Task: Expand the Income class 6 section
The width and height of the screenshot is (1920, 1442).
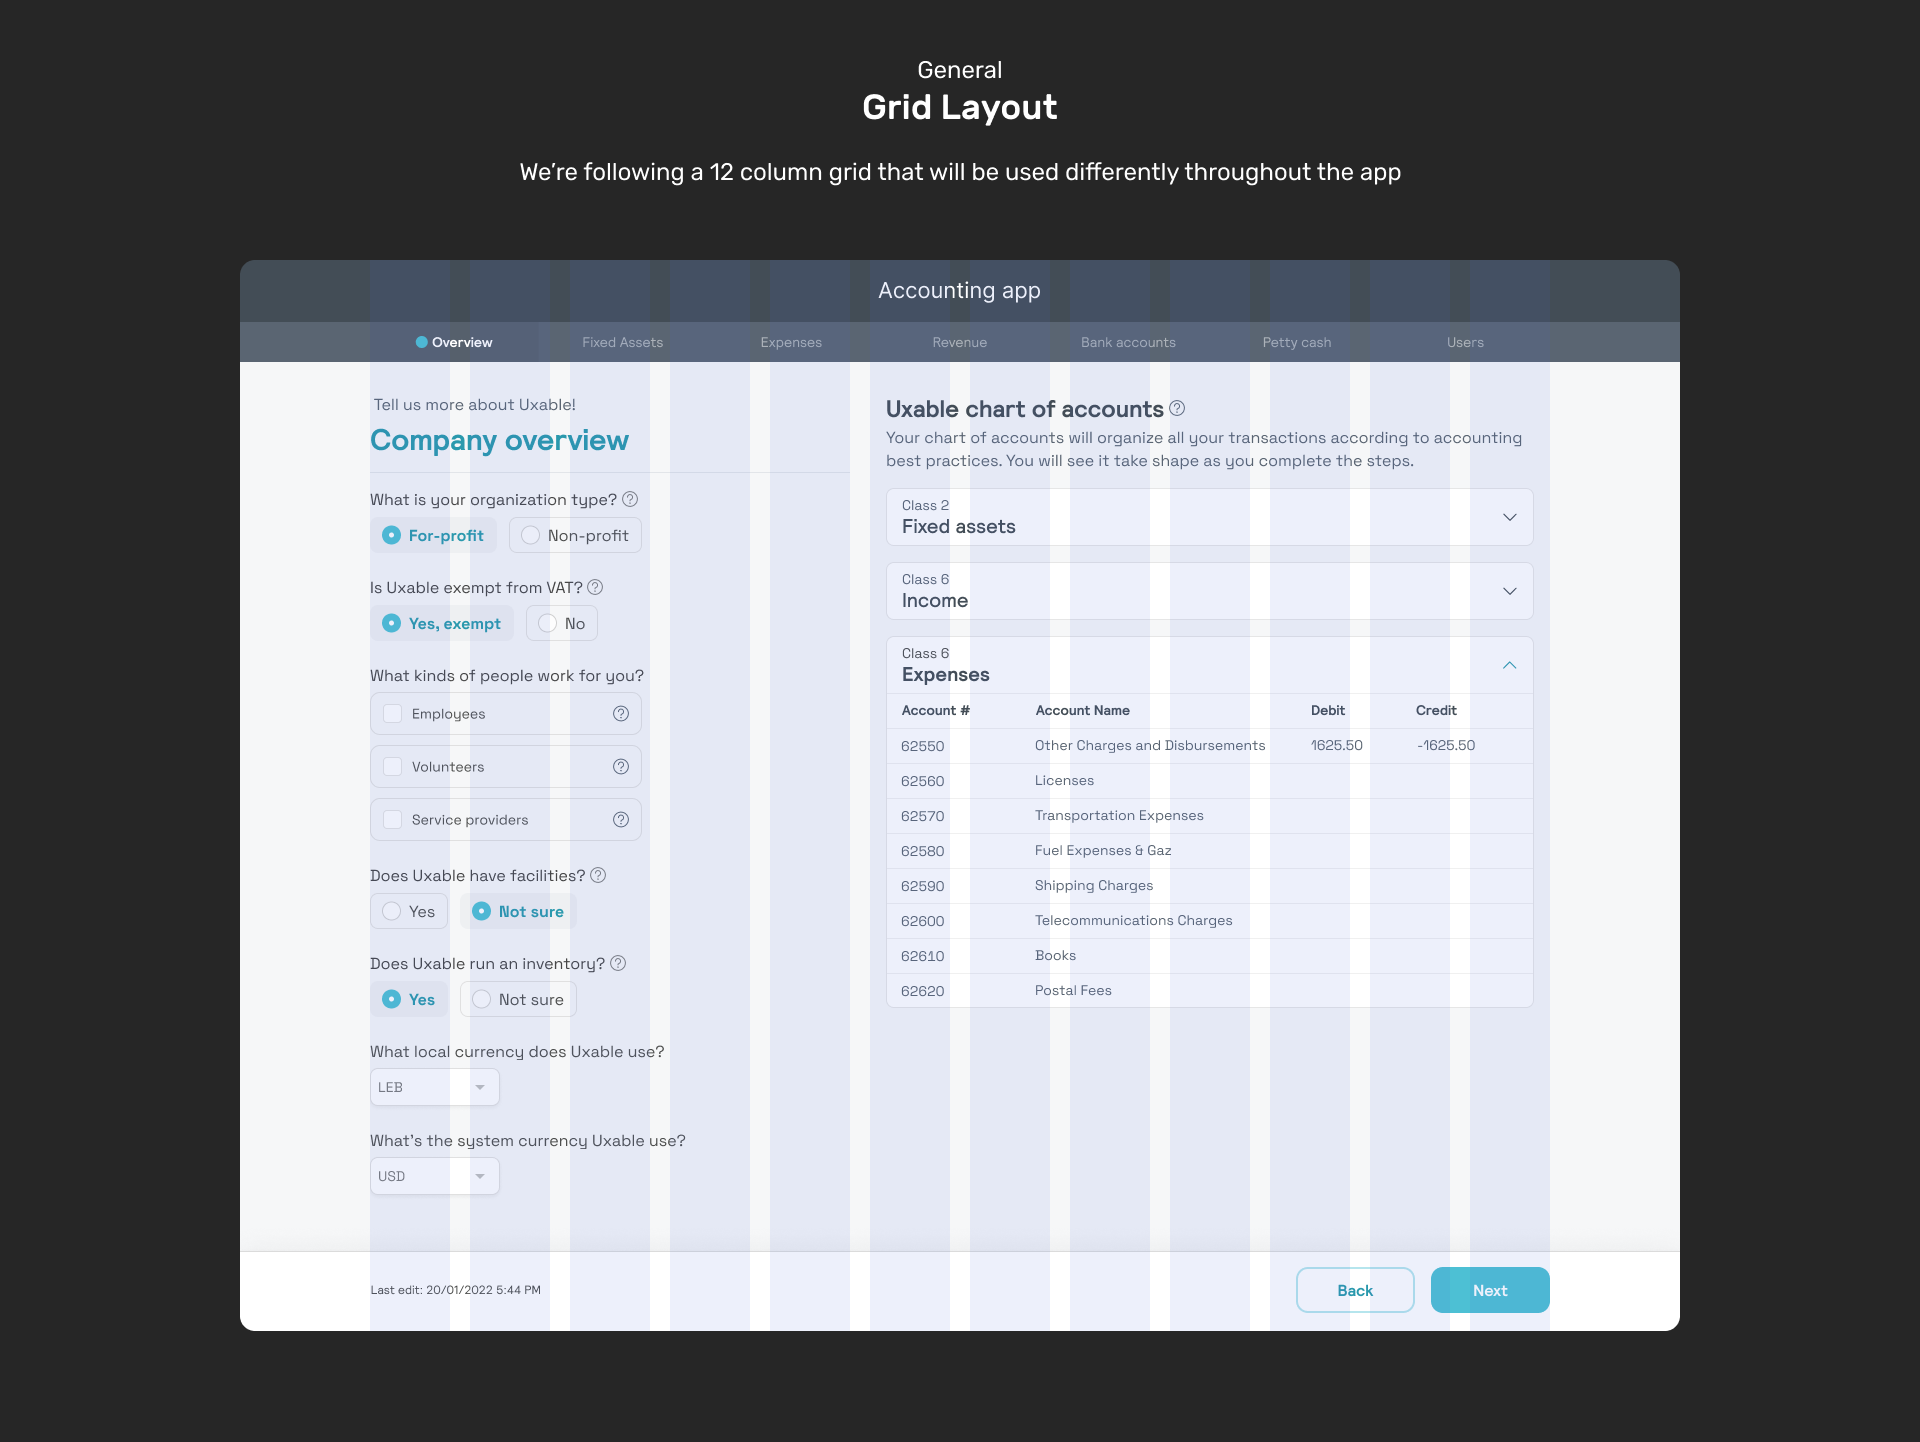Action: pyautogui.click(x=1511, y=591)
